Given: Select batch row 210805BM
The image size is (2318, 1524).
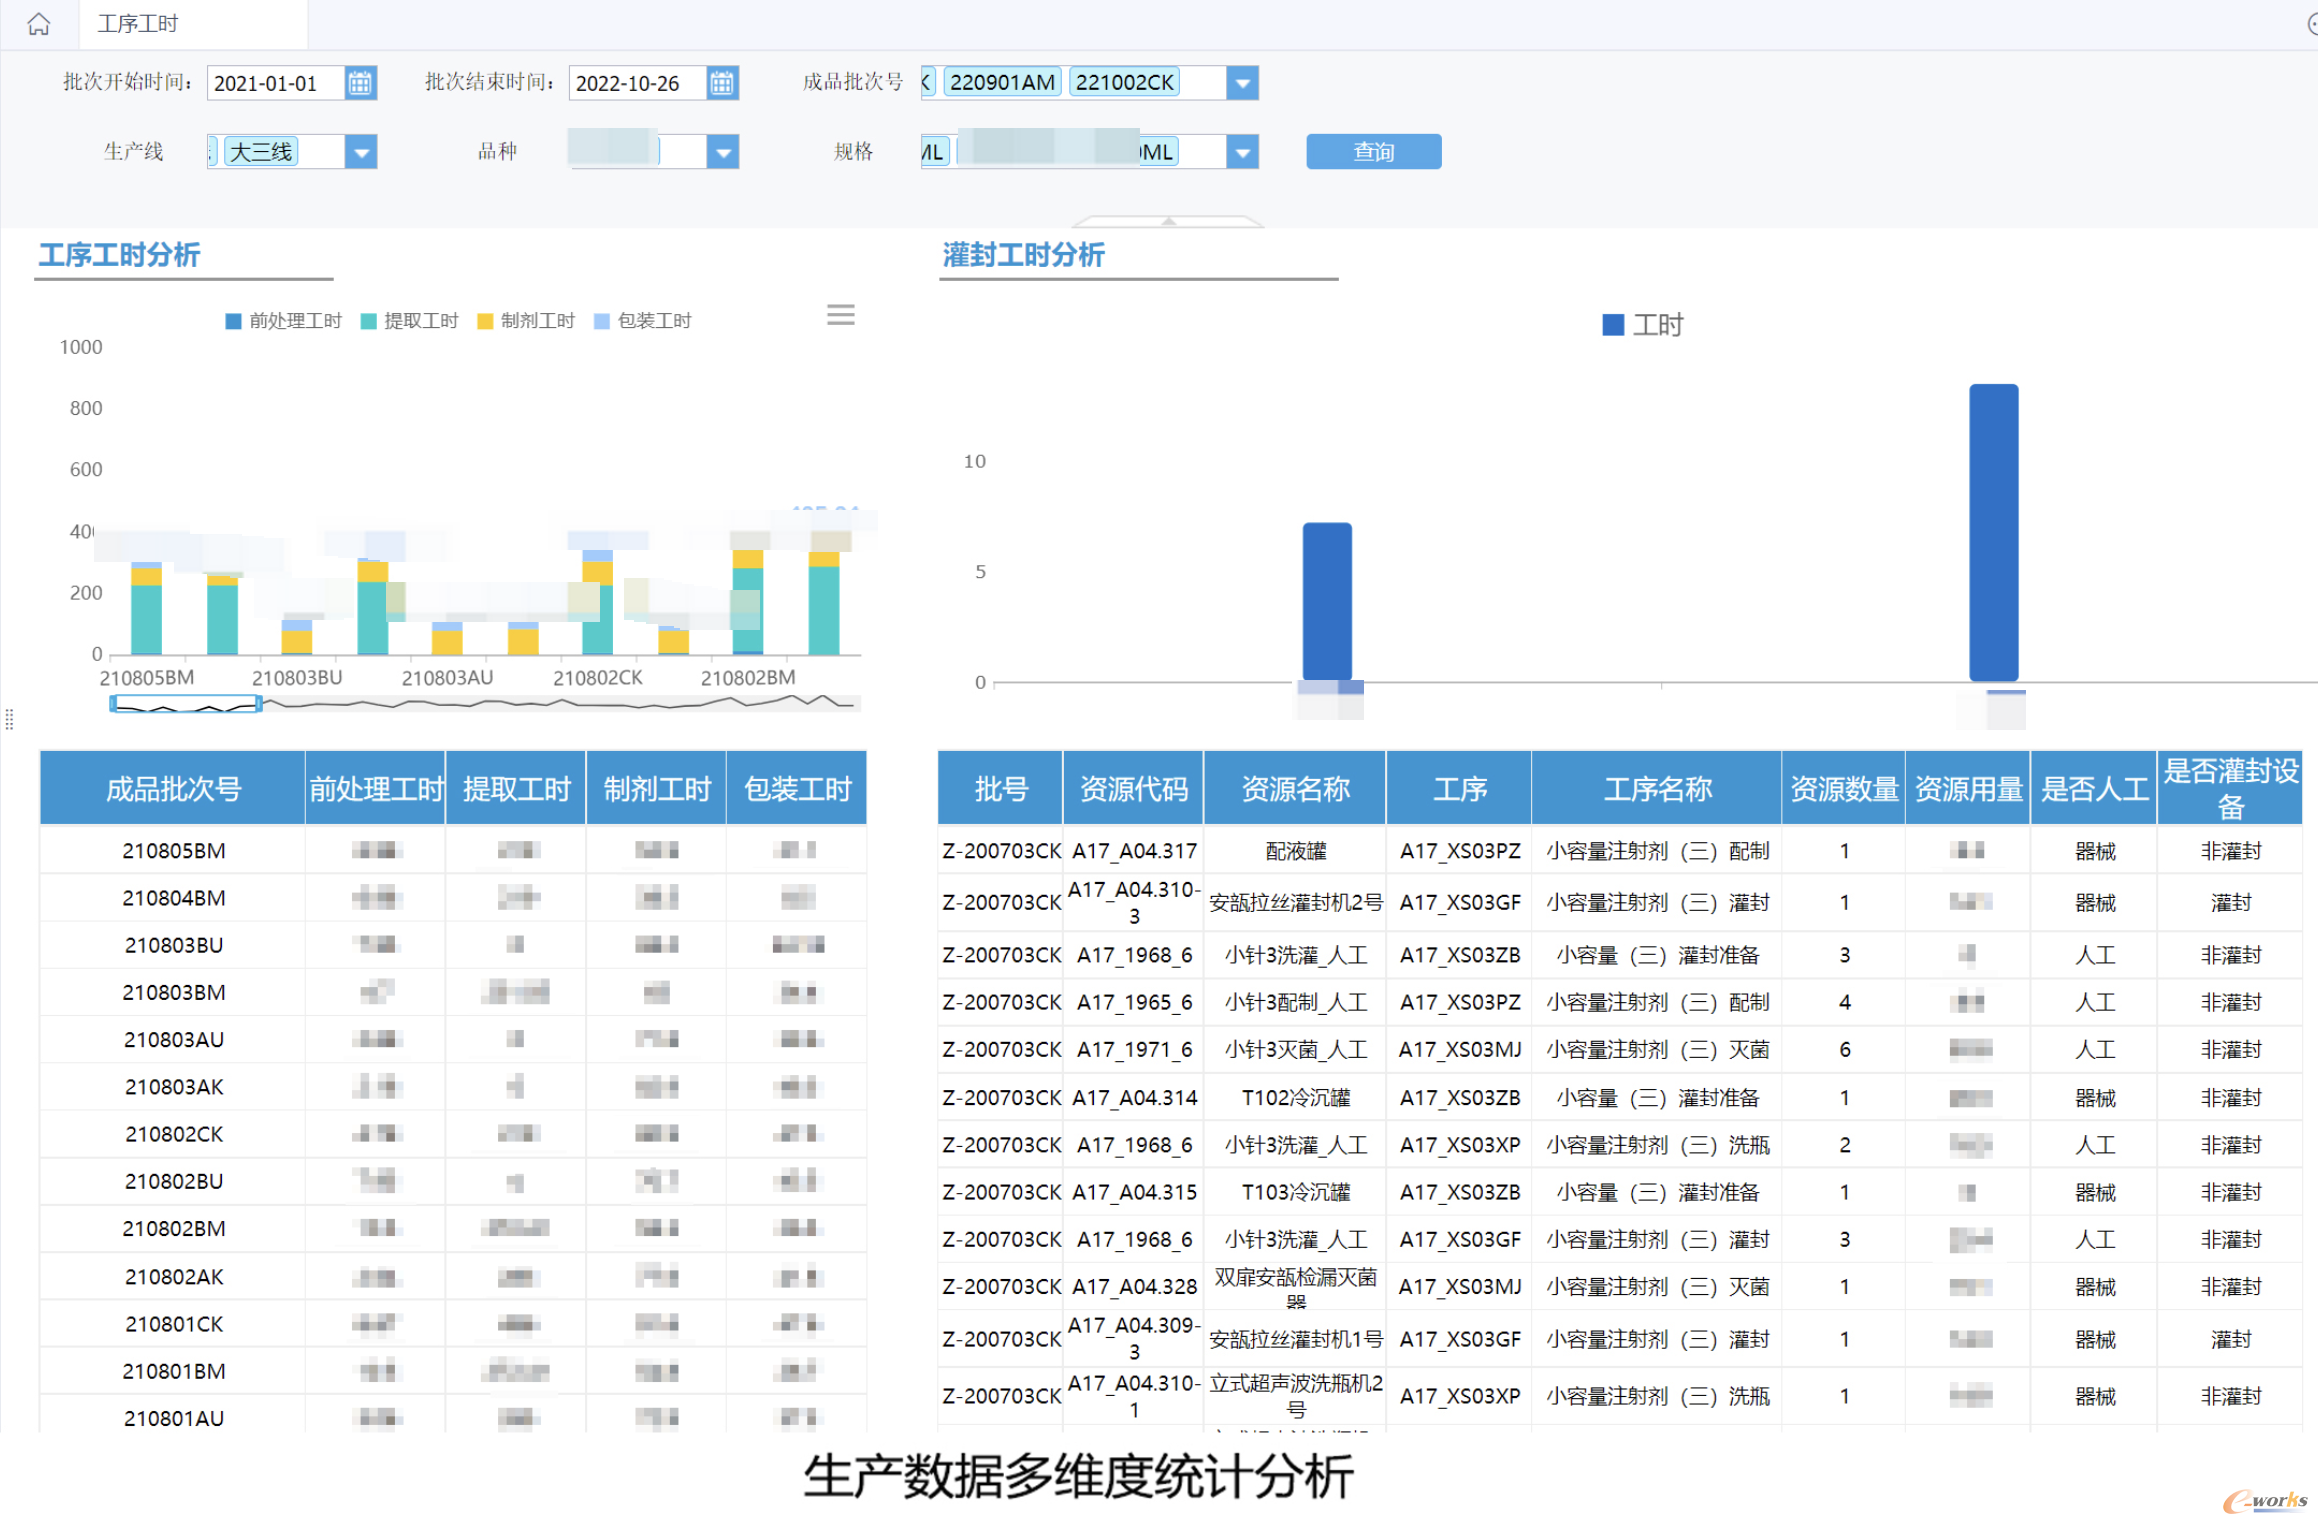Looking at the screenshot, I should pos(453,850).
